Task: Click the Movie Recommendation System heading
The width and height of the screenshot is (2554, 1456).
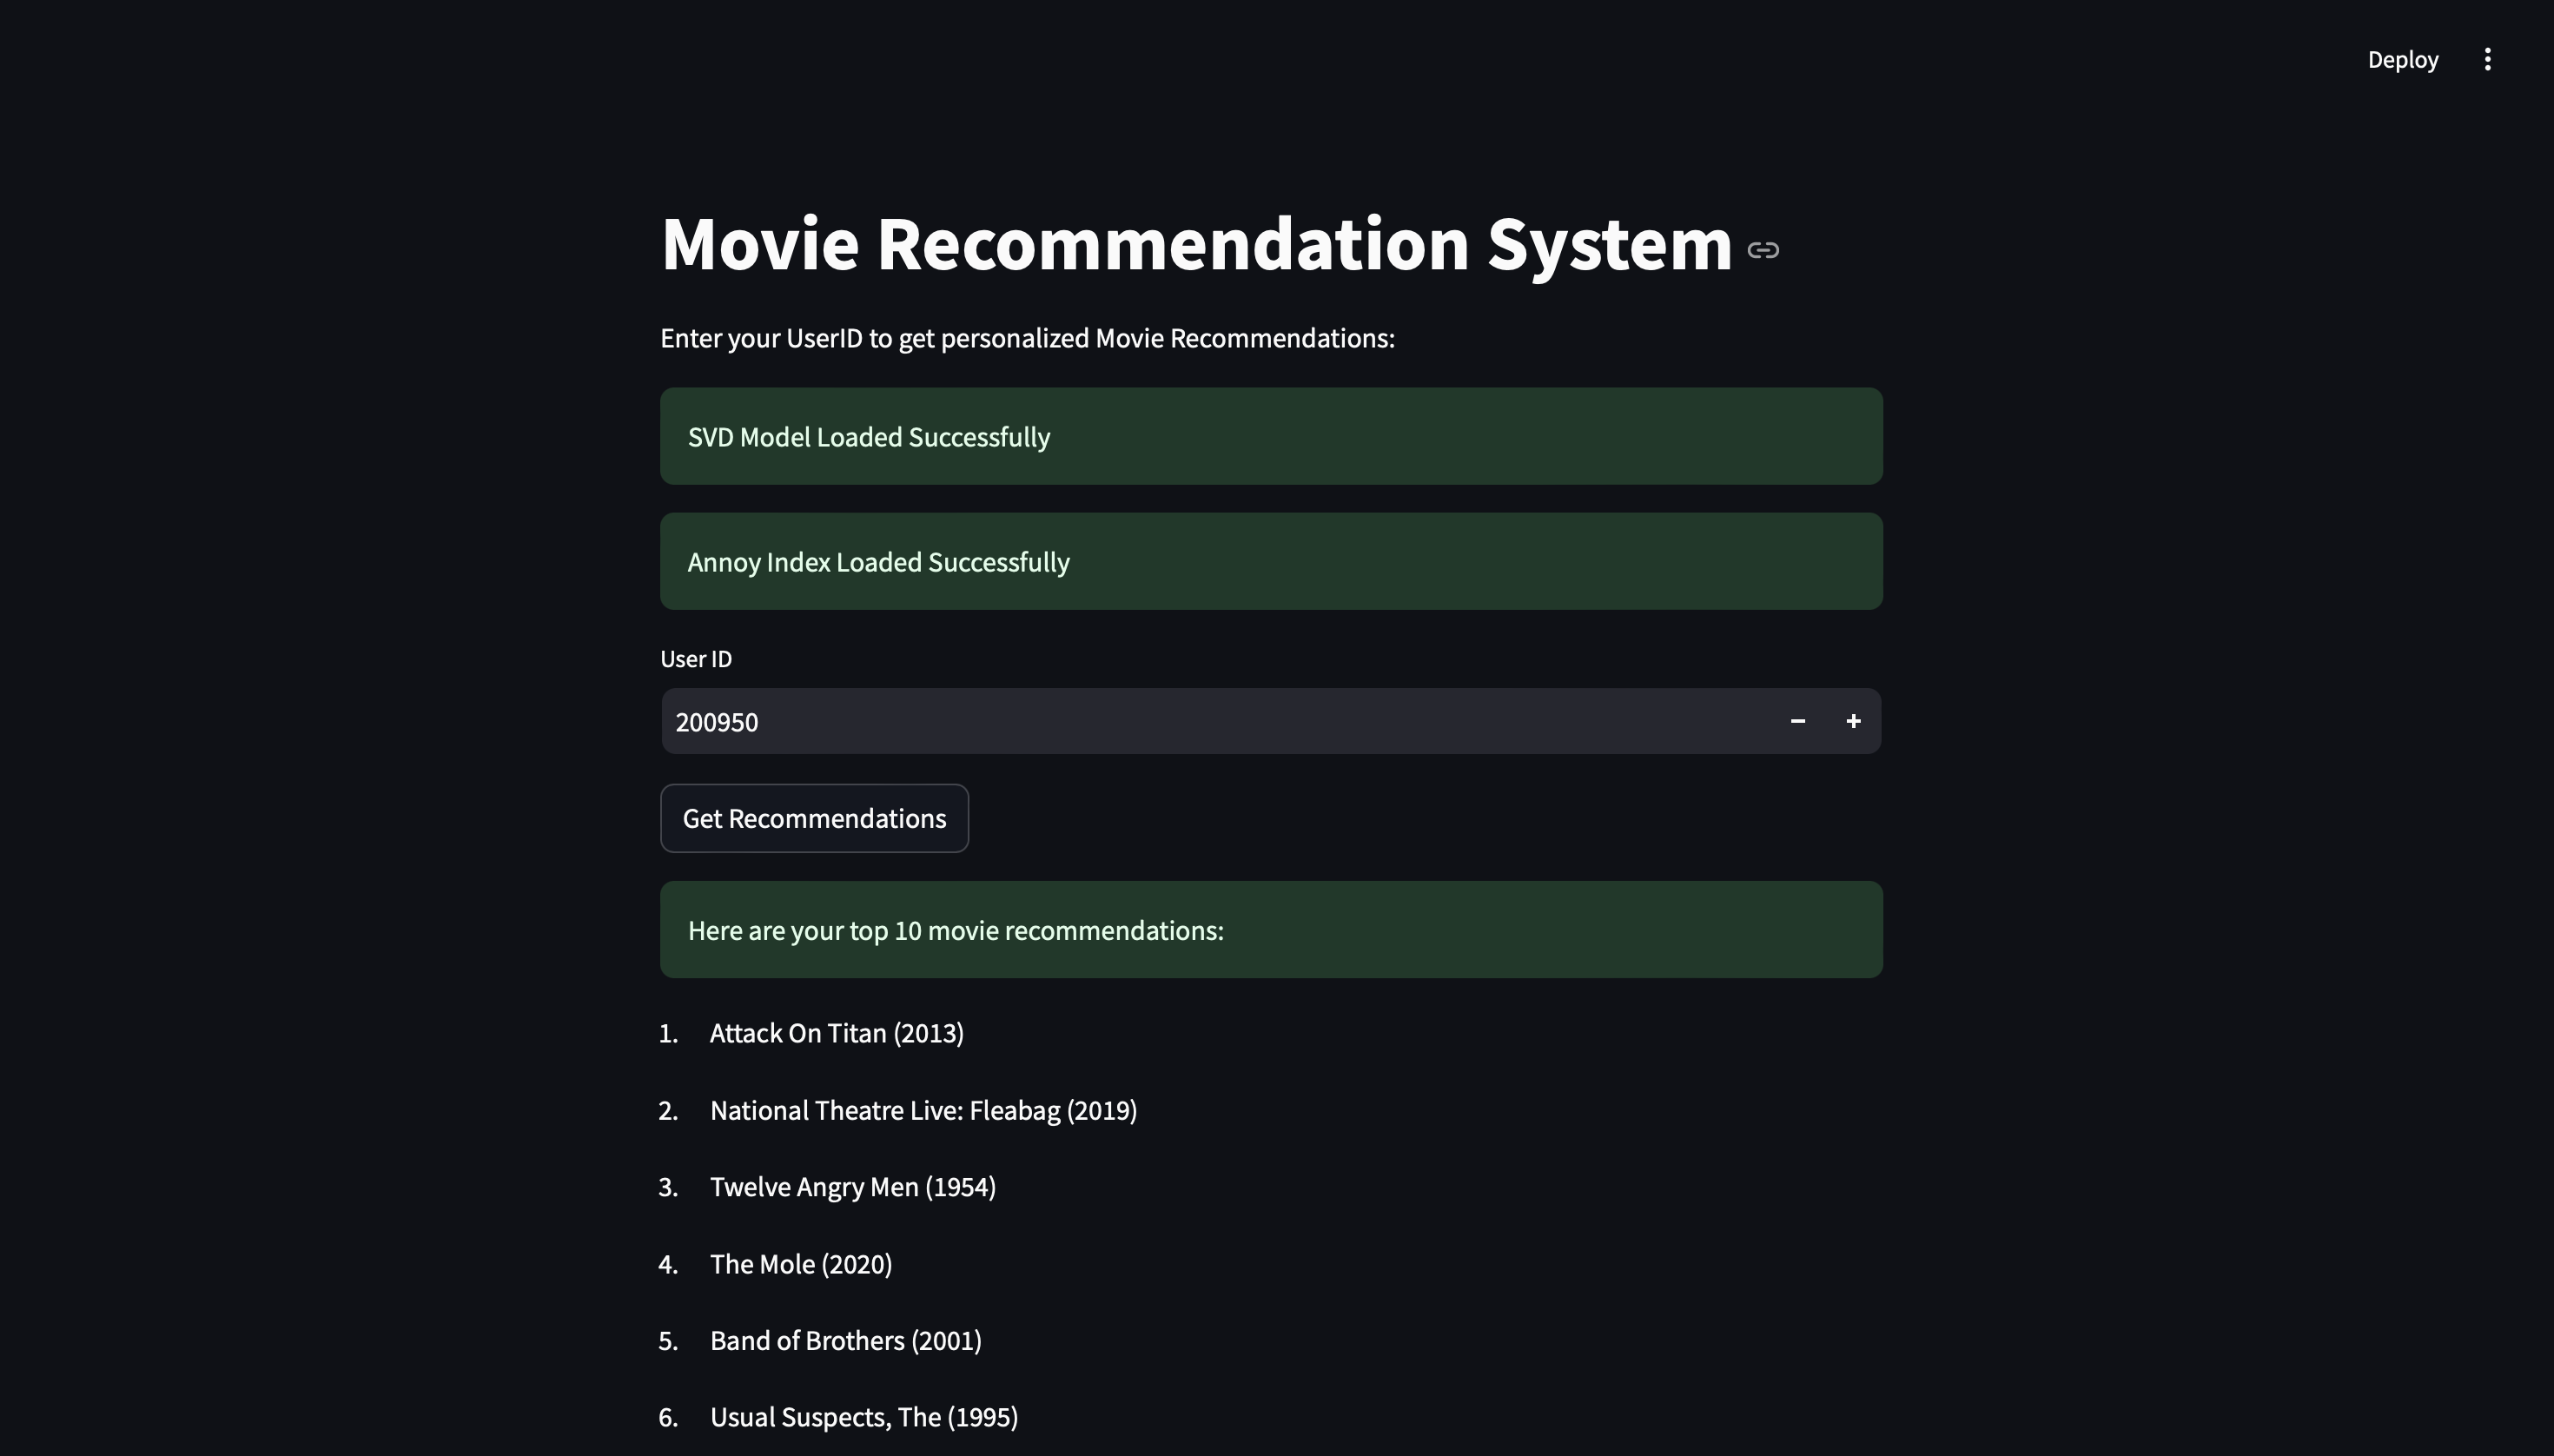Action: [1193, 243]
